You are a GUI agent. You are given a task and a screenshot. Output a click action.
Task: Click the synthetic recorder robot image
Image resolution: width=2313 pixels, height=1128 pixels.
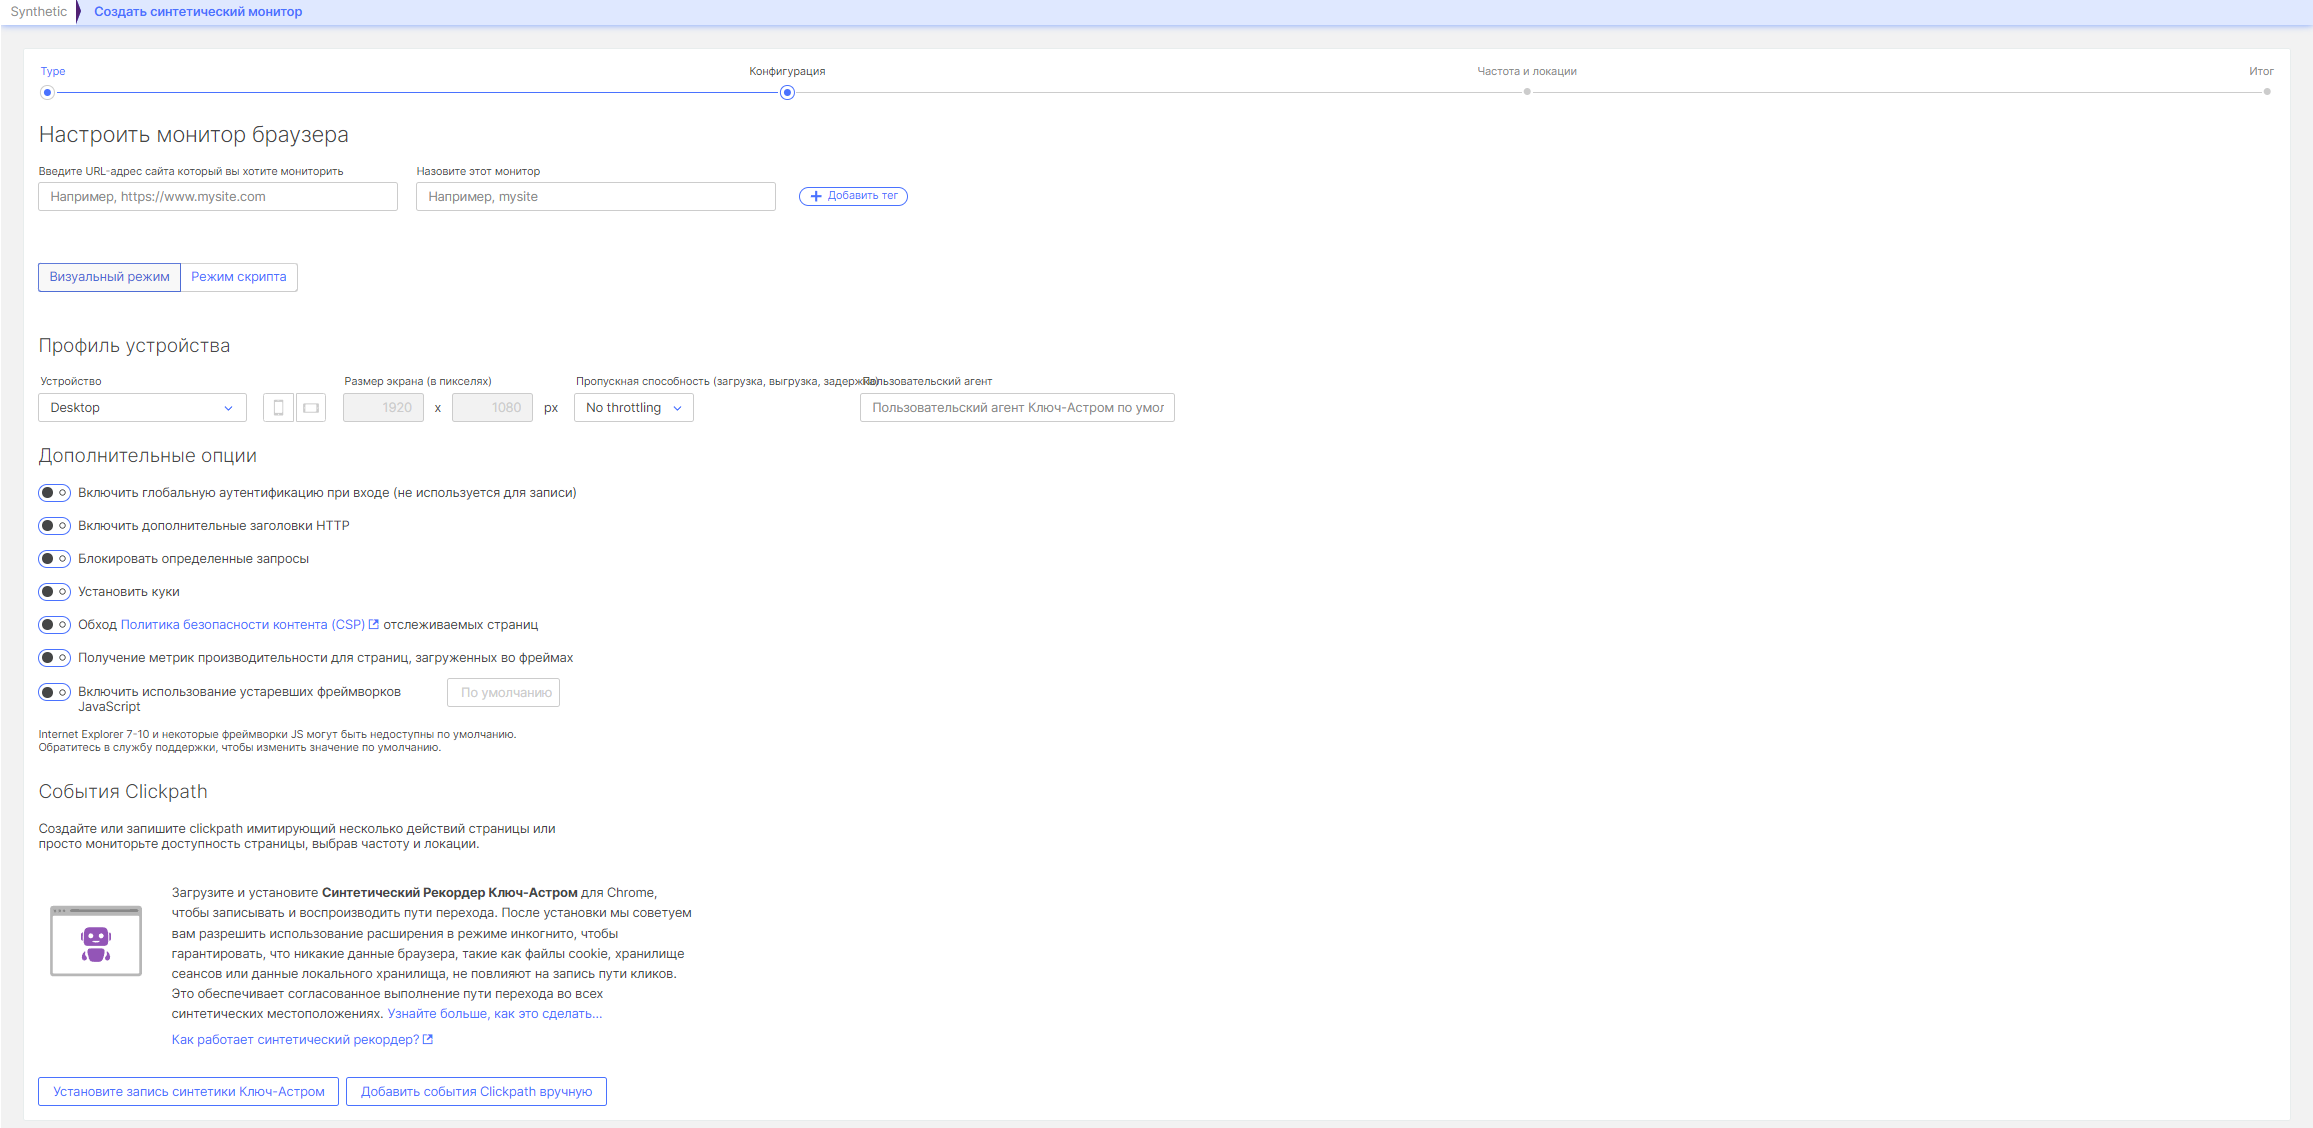click(96, 941)
